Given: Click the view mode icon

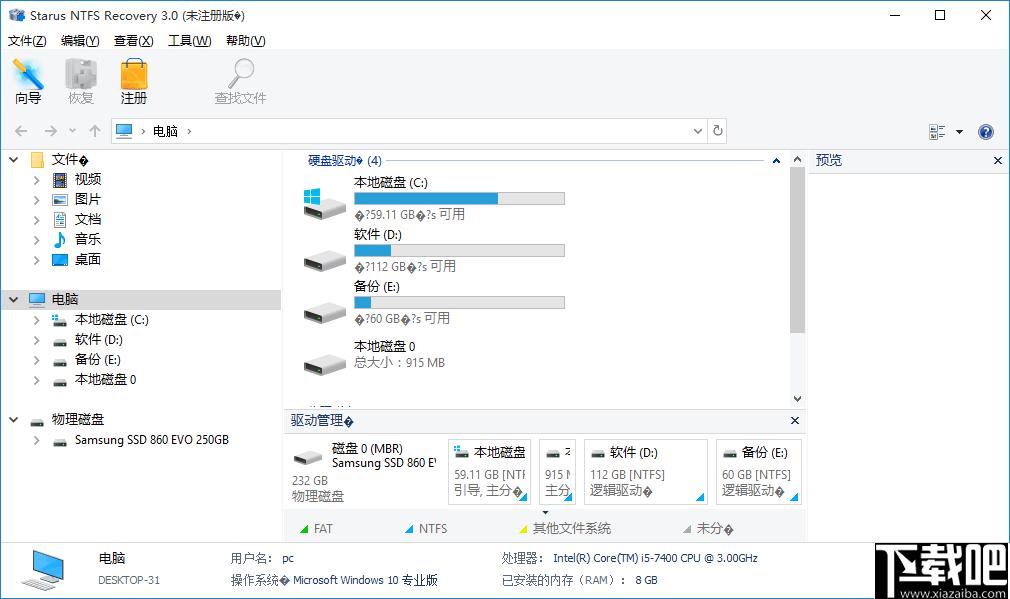Looking at the screenshot, I should coord(937,132).
